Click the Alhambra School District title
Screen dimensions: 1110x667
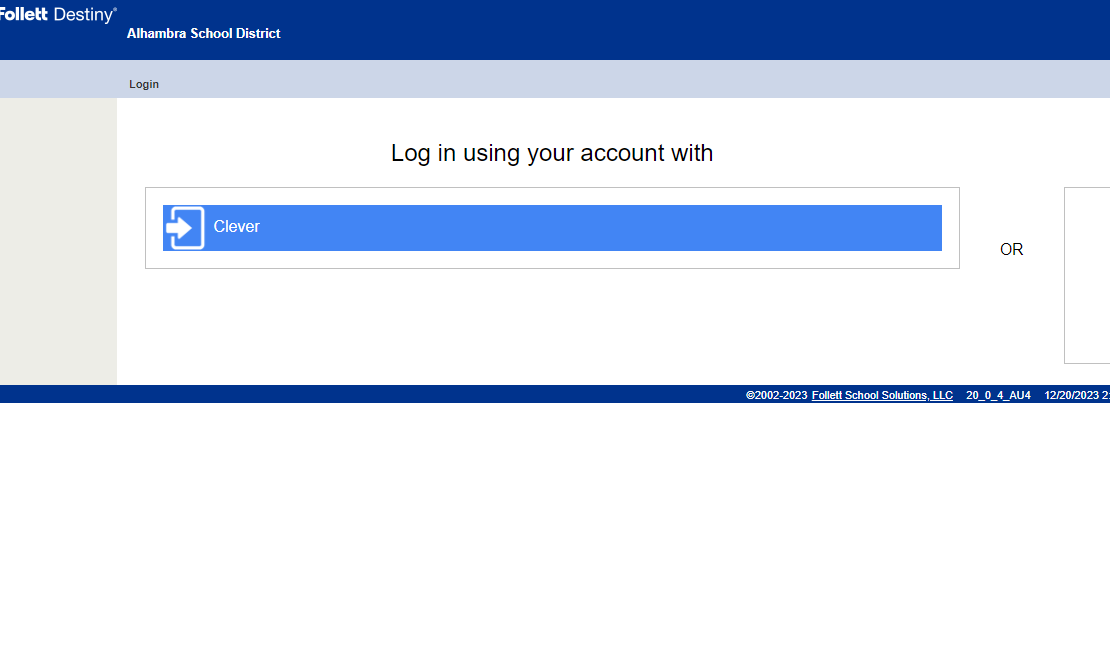(203, 33)
